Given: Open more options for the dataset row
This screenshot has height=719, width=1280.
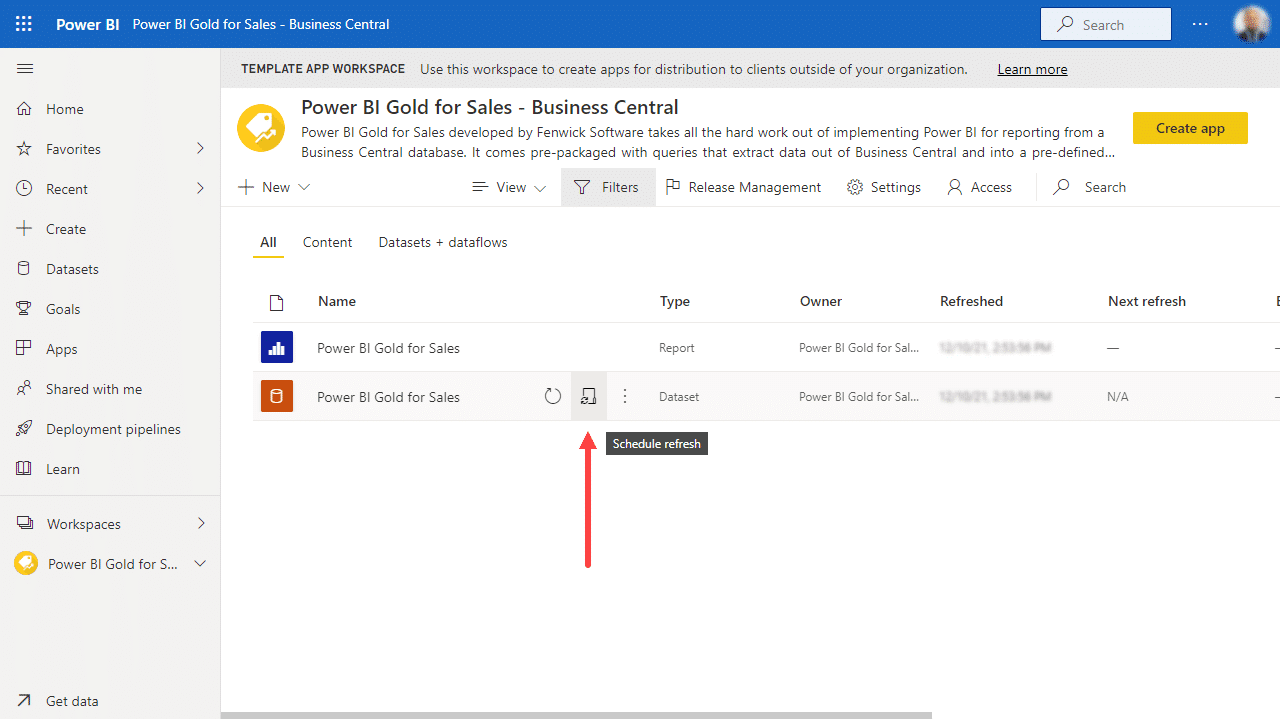Looking at the screenshot, I should [x=624, y=396].
